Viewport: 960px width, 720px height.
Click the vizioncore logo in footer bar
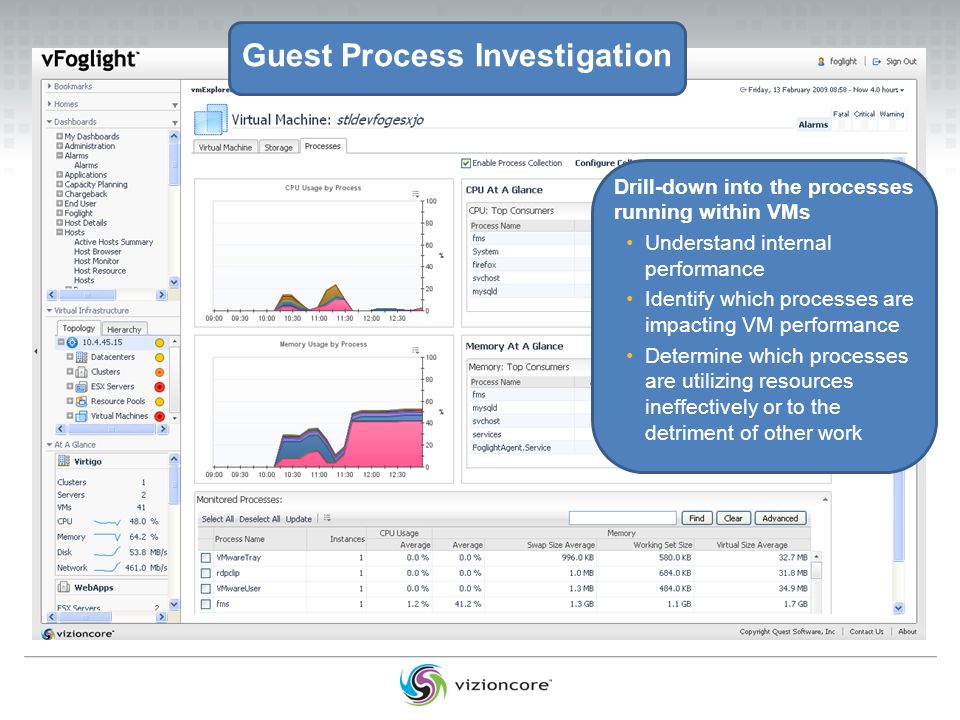[78, 634]
